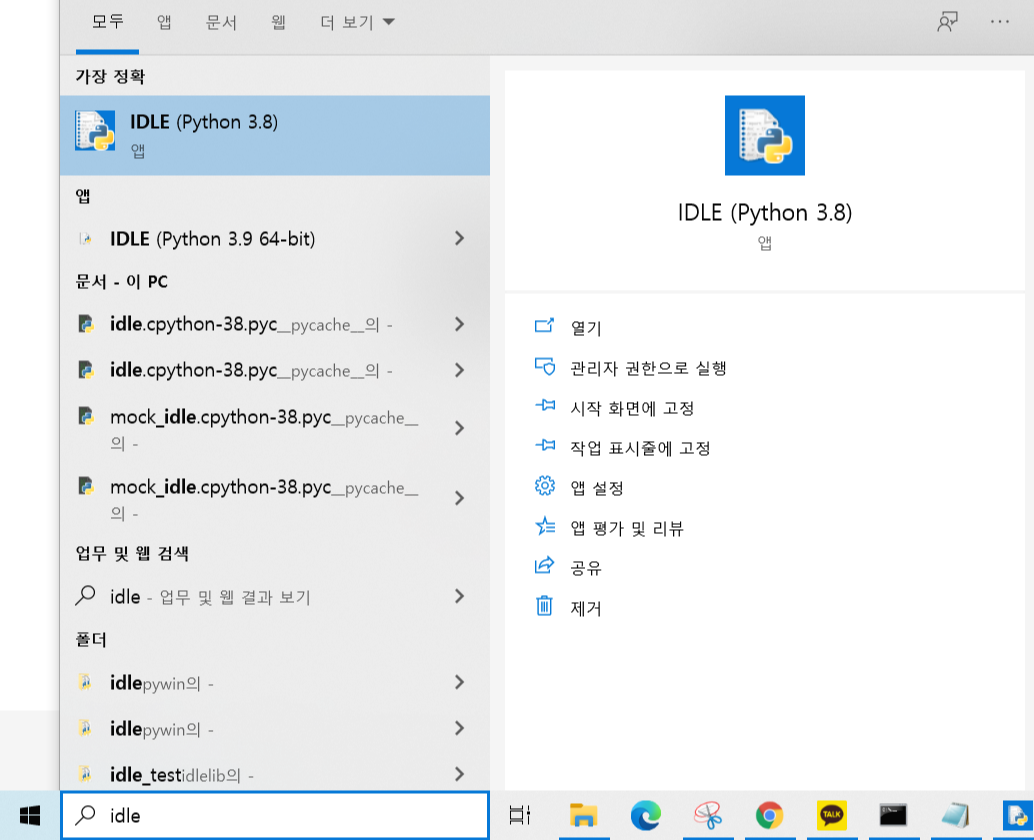Open 앱 설정 for IDLE
Image resolution: width=1034 pixels, height=840 pixels.
[x=597, y=488]
